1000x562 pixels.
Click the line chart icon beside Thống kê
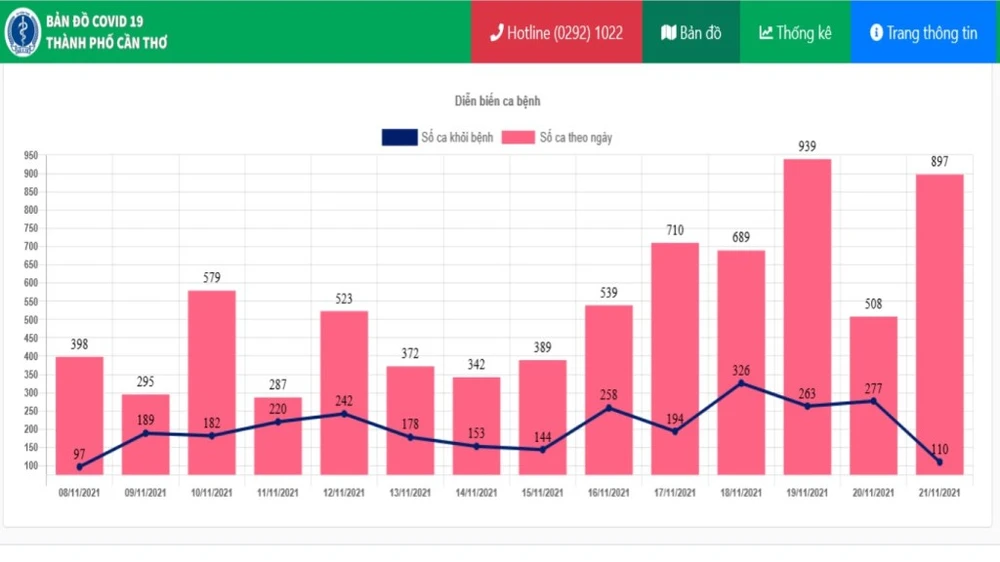(766, 33)
